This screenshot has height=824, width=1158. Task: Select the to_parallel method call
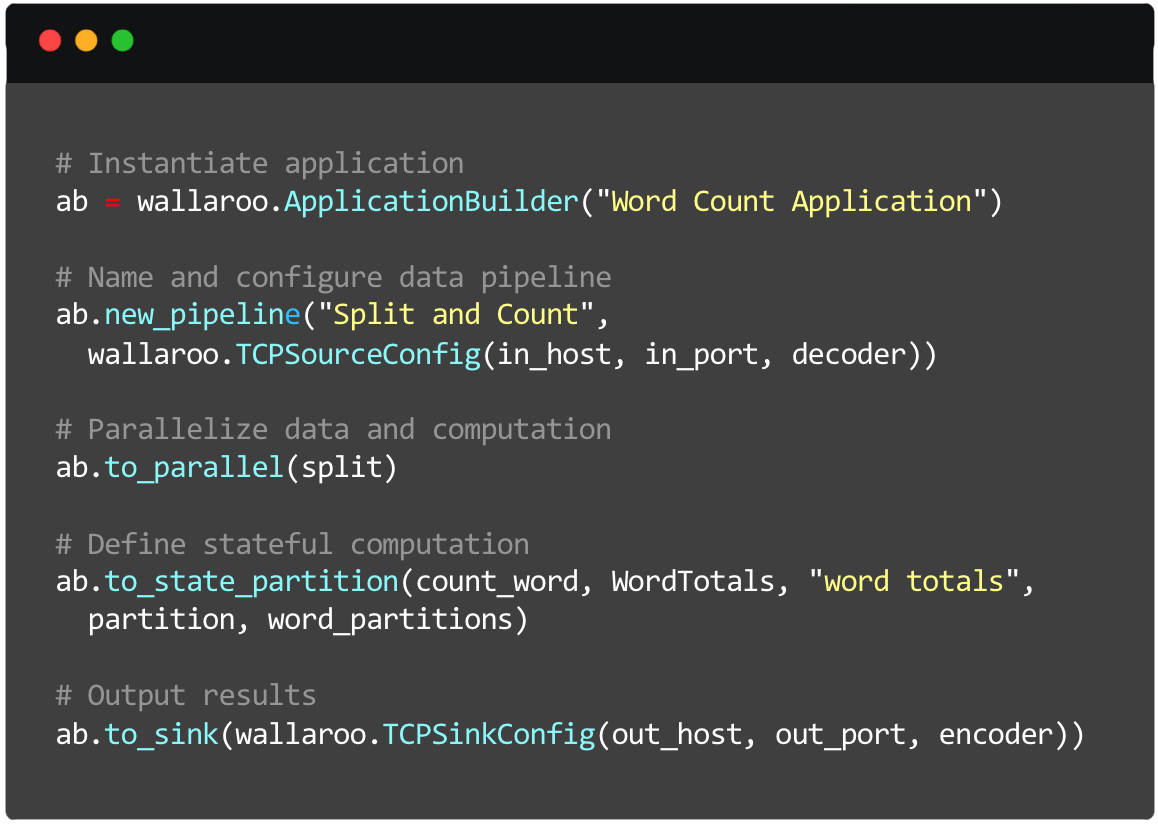pos(194,467)
